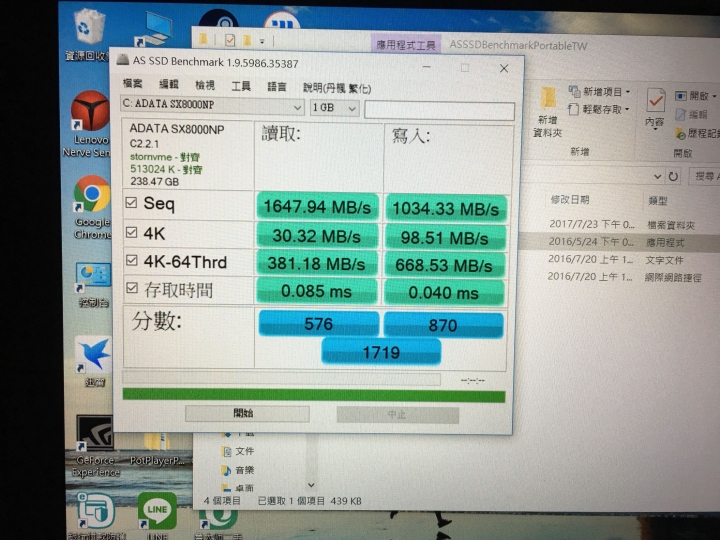720x540 pixels.
Task: Click navigation pane scroll down arrow
Action: click(x=311, y=485)
